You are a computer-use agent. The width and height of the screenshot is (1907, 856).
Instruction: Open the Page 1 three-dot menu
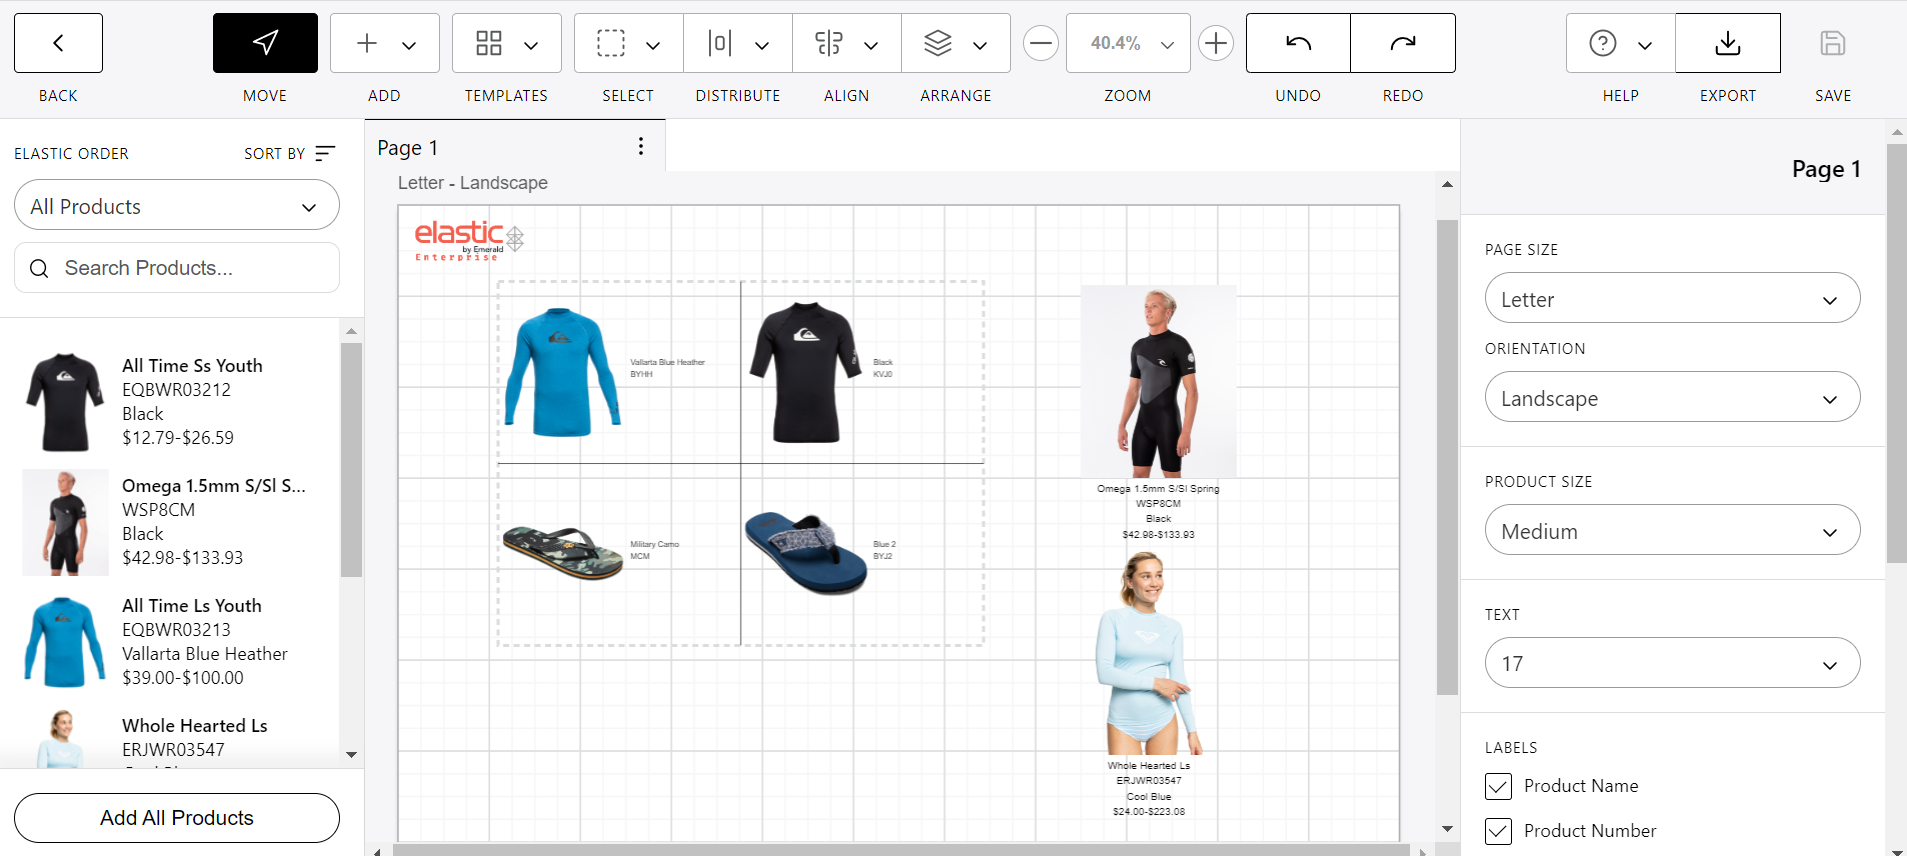coord(641,147)
